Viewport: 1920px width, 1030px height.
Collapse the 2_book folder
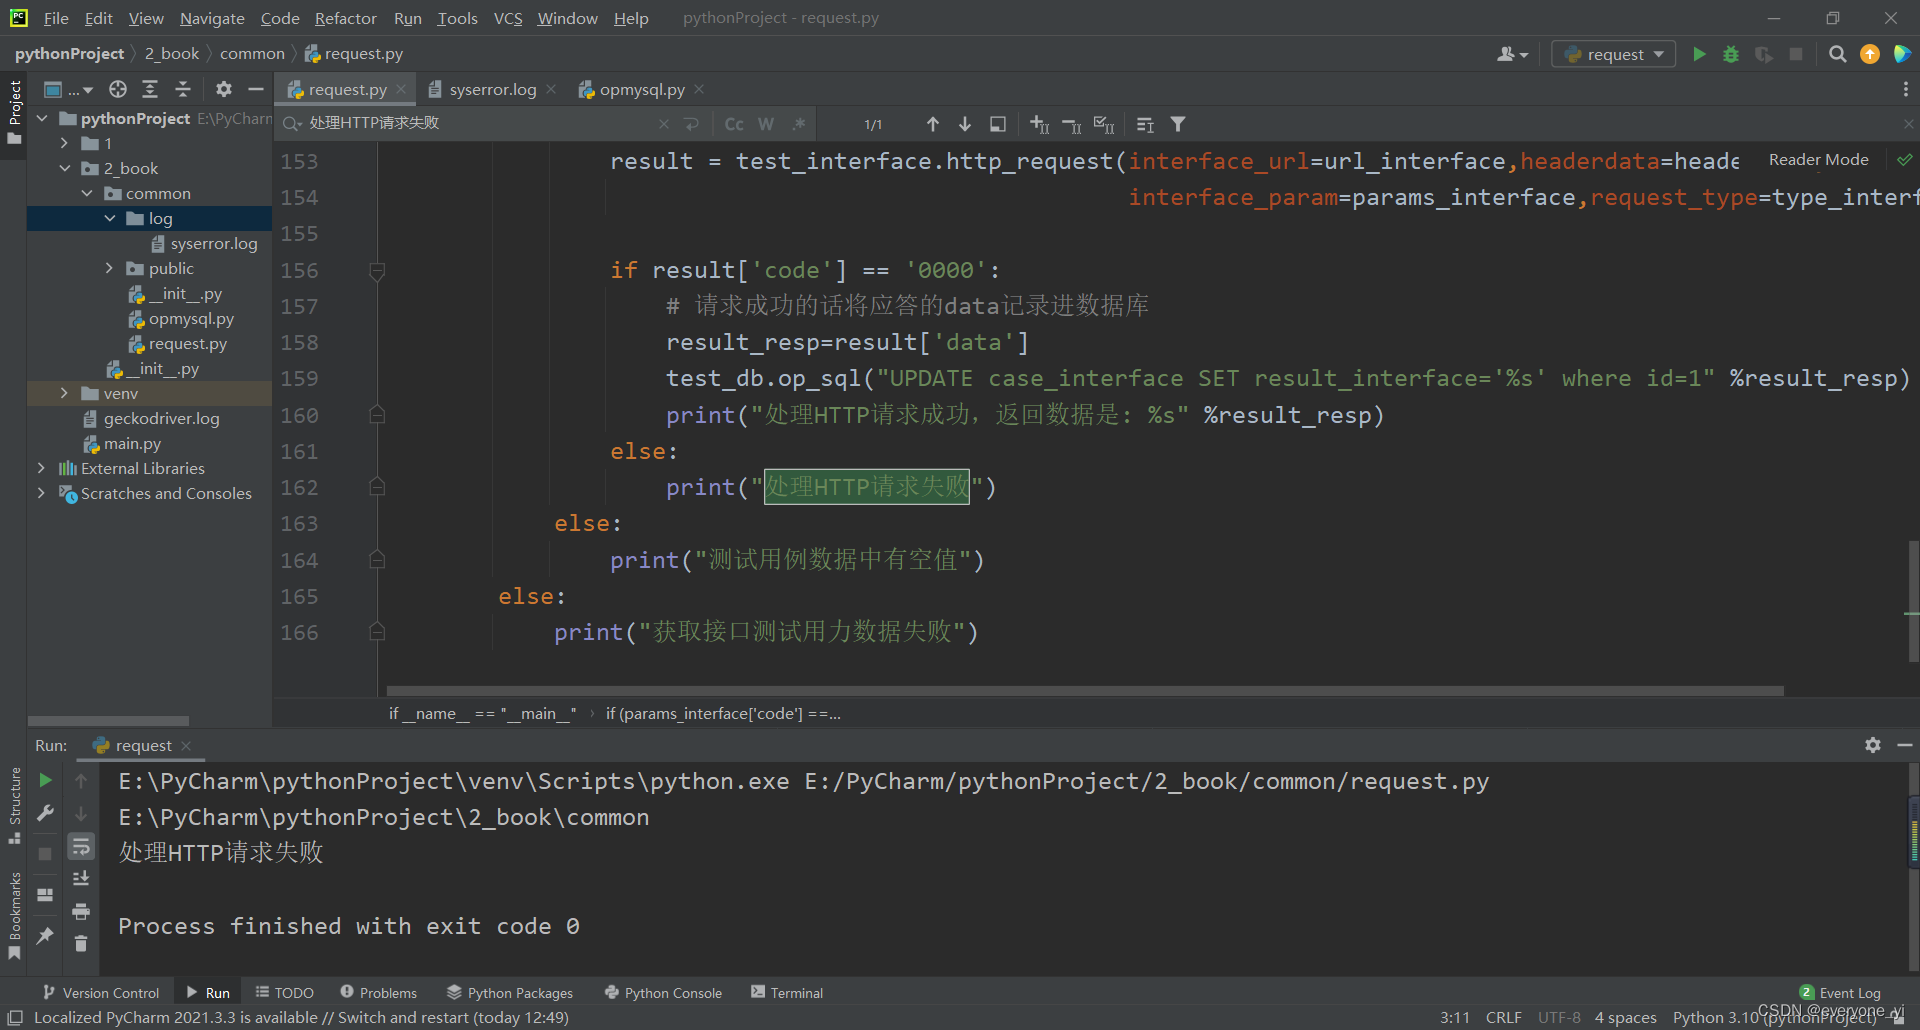tap(64, 168)
